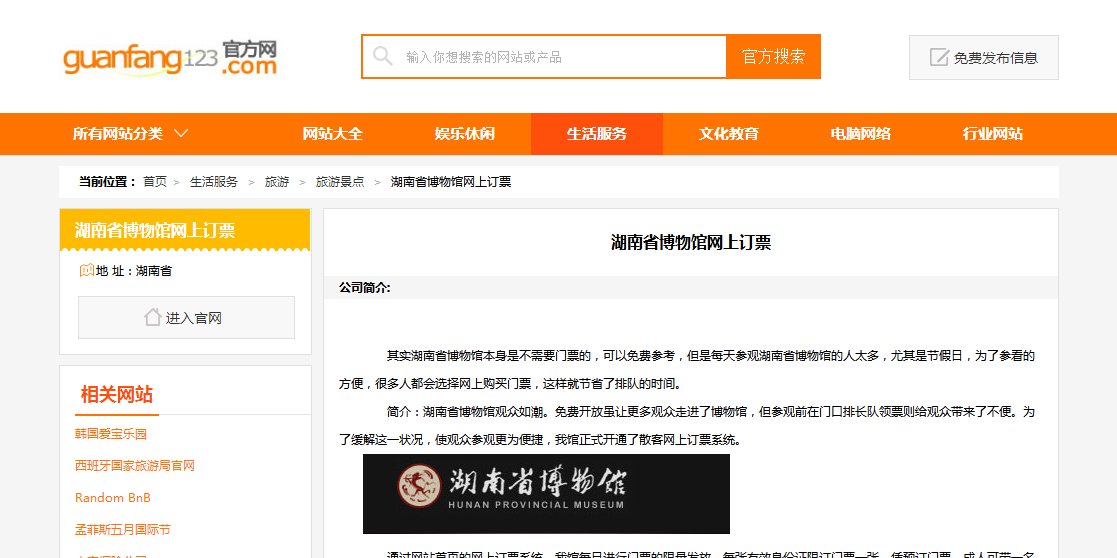Image resolution: width=1117 pixels, height=558 pixels.
Task: Click the 进入官网 button
Action: [186, 317]
